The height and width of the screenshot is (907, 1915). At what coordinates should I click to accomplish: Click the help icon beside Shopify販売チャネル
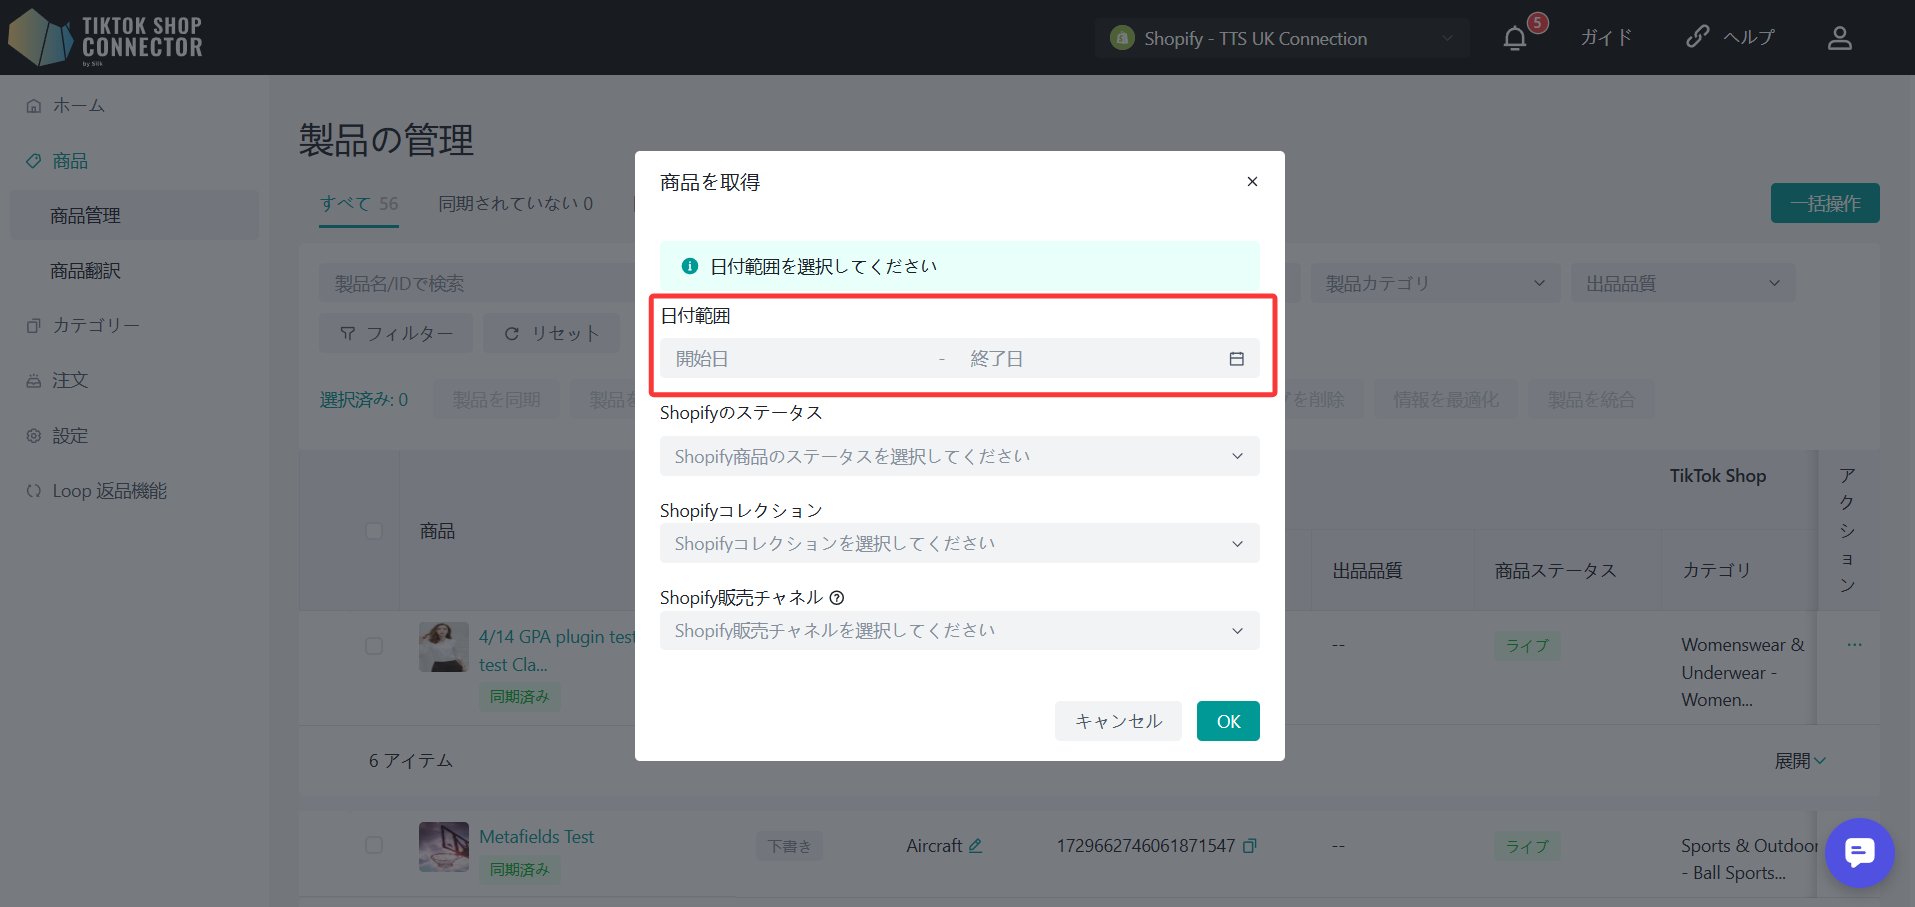837,598
